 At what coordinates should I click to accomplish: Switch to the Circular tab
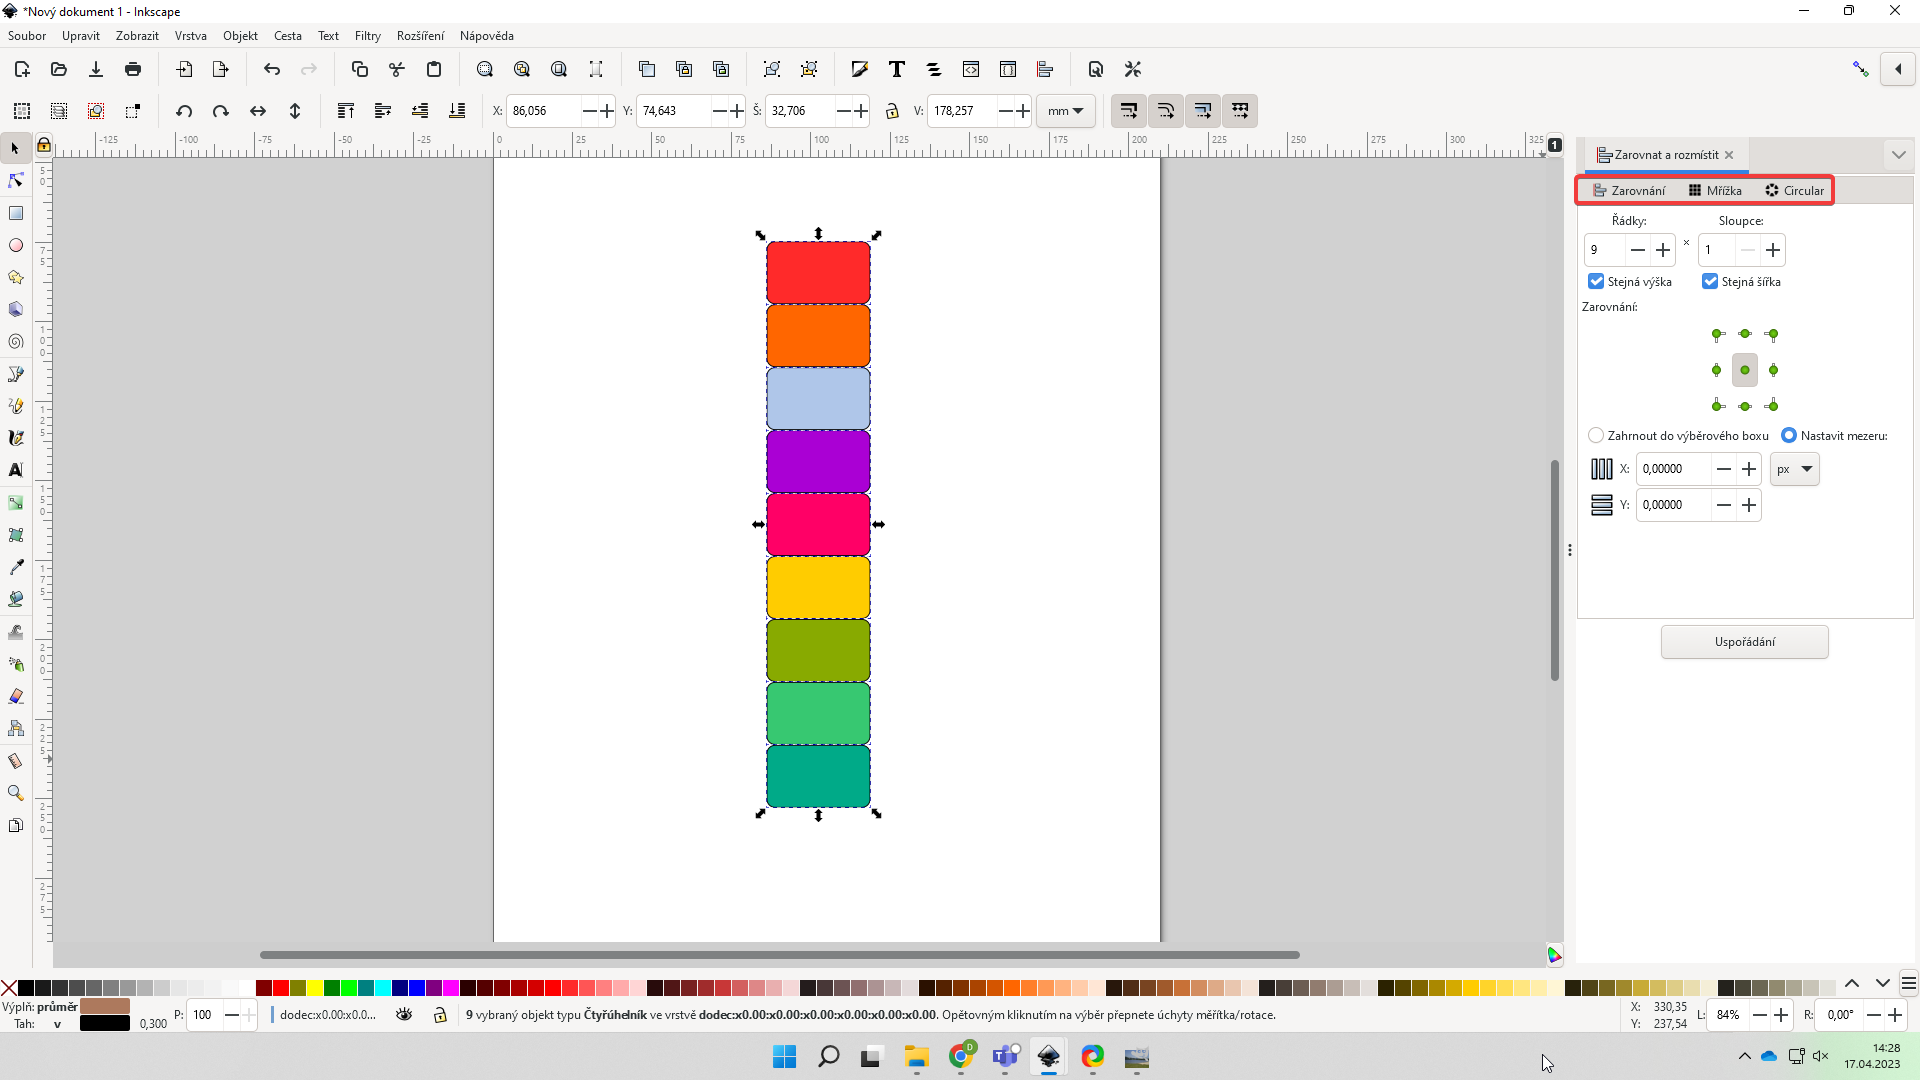(x=1794, y=190)
